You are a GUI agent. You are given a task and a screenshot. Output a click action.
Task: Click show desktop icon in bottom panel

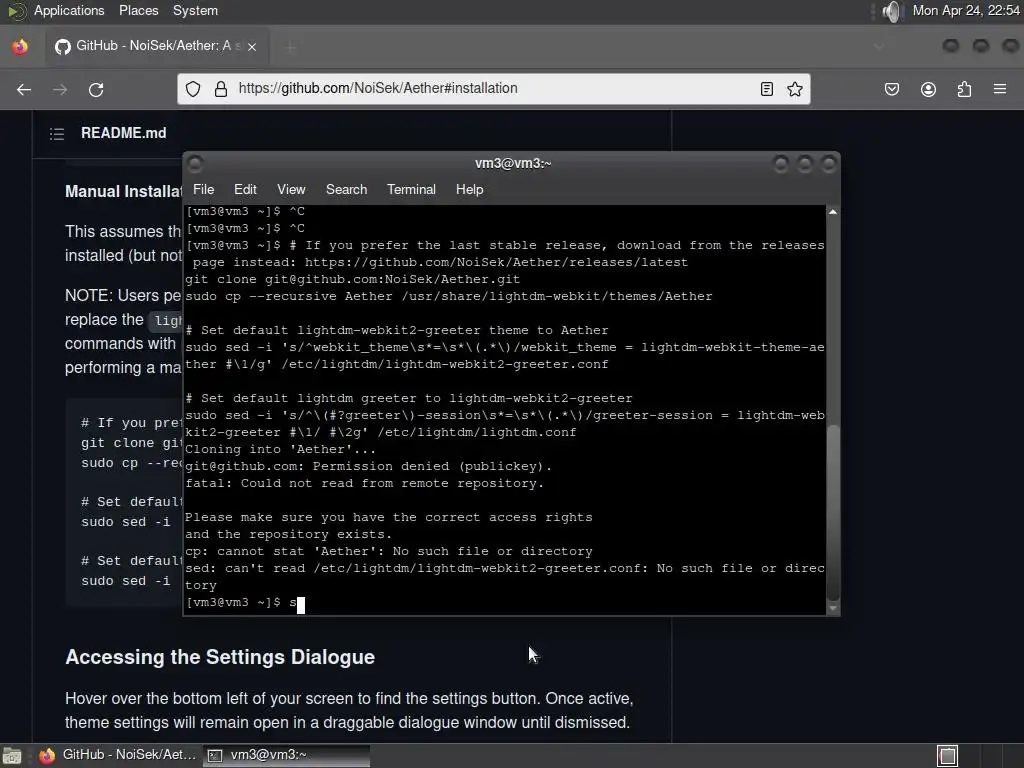(x=12, y=756)
